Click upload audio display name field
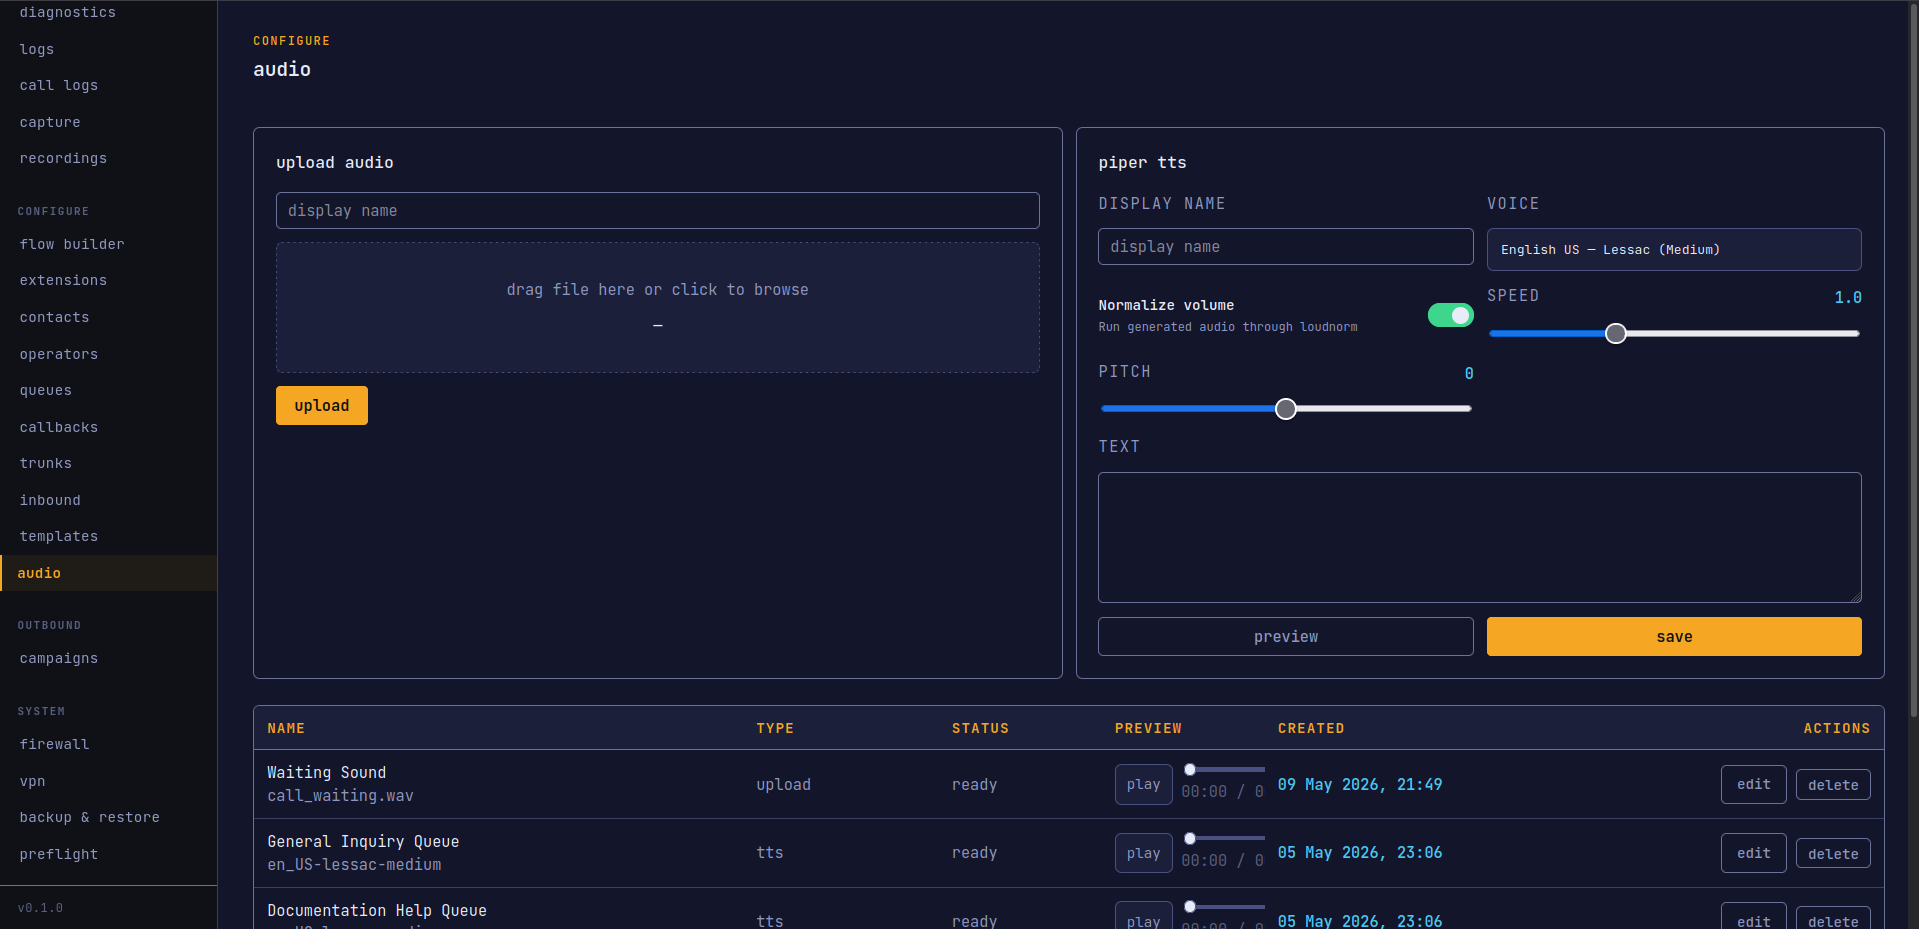The height and width of the screenshot is (929, 1919). (x=657, y=211)
